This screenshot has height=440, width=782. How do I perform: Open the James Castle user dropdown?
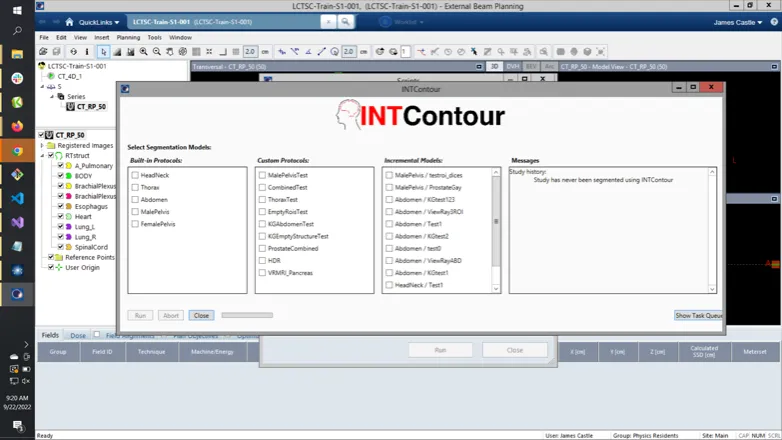point(738,22)
